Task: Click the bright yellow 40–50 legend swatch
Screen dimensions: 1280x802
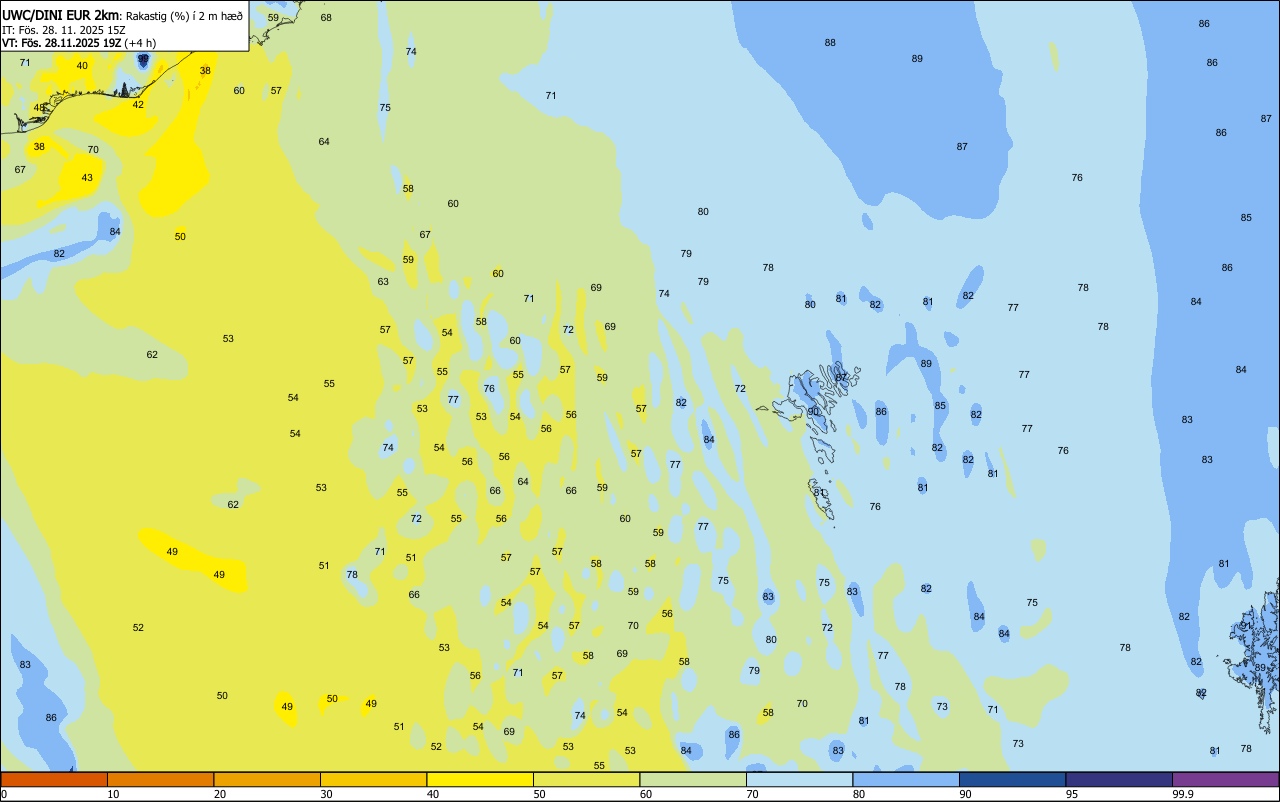Action: pyautogui.click(x=480, y=779)
